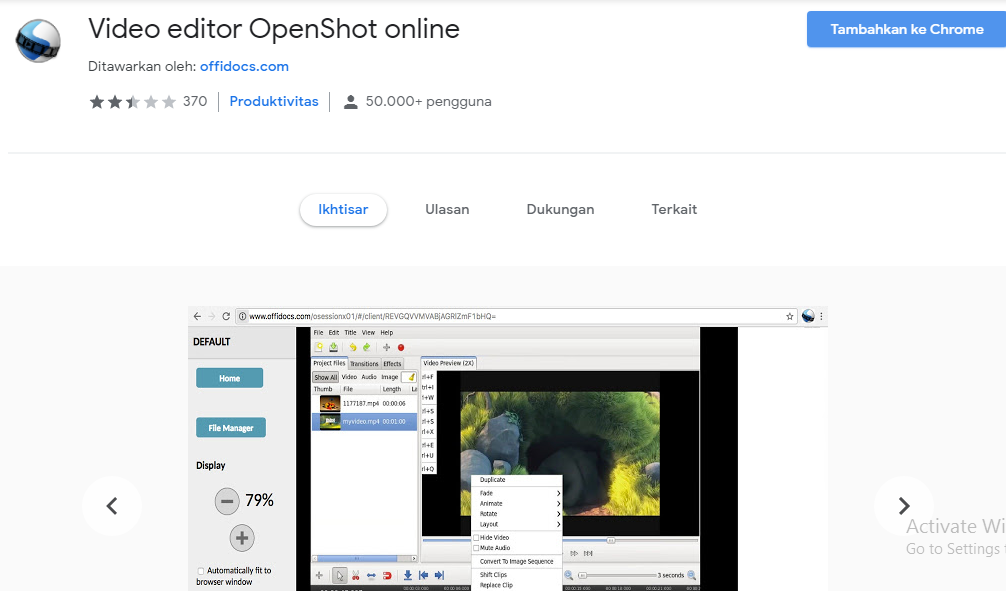
Task: Open the Help menu in OpenShot
Action: [x=386, y=332]
